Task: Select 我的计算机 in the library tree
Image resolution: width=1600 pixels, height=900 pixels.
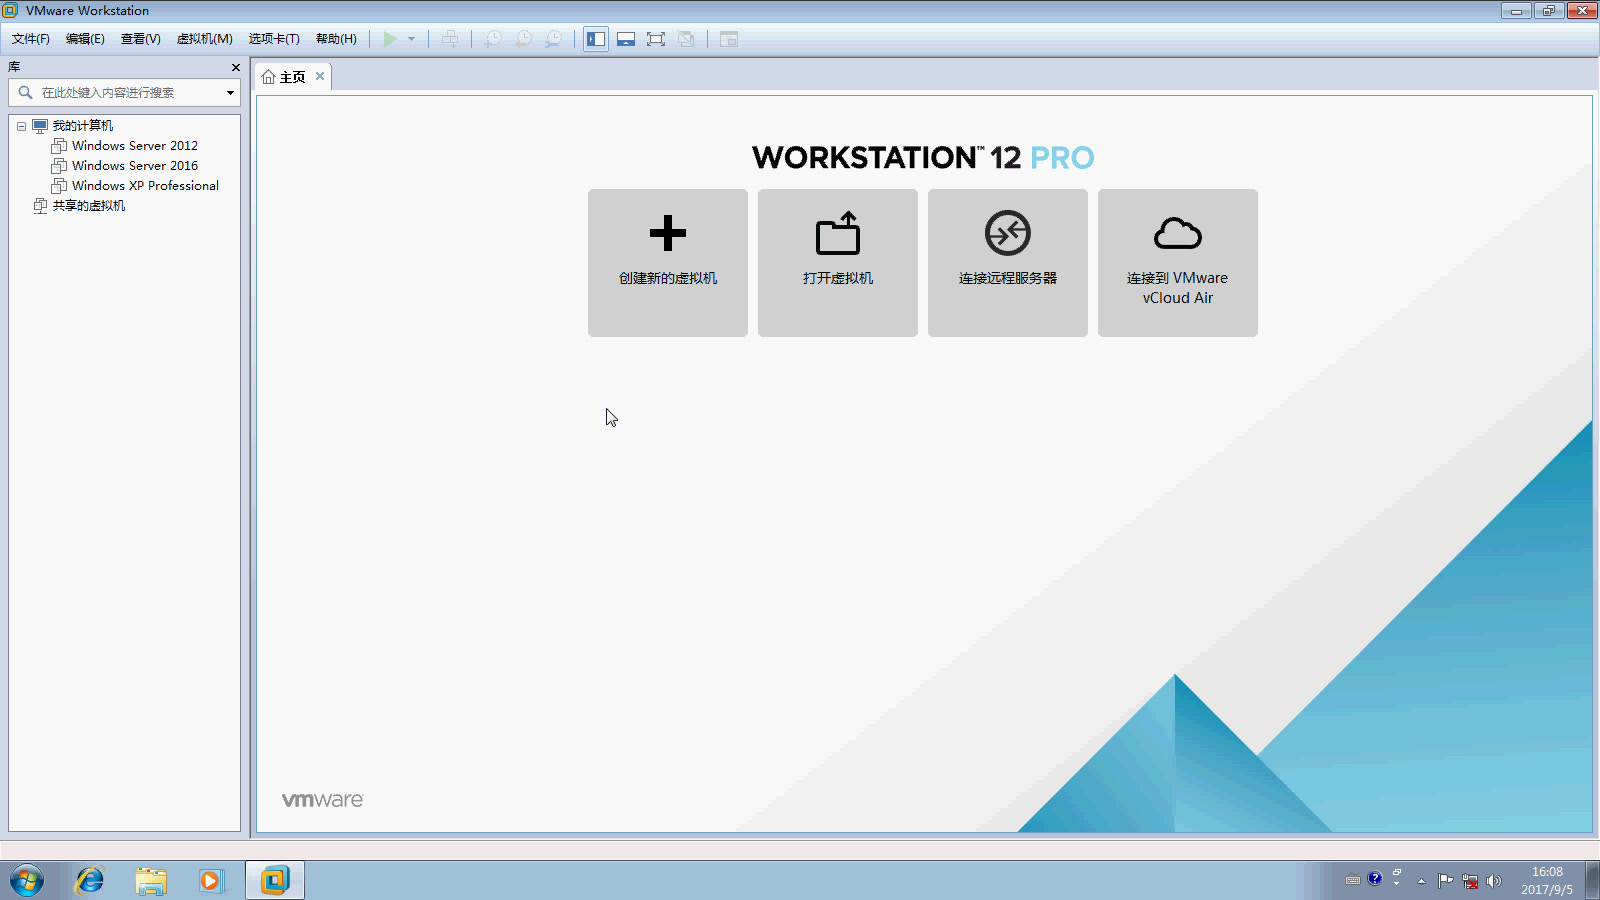Action: coord(83,126)
